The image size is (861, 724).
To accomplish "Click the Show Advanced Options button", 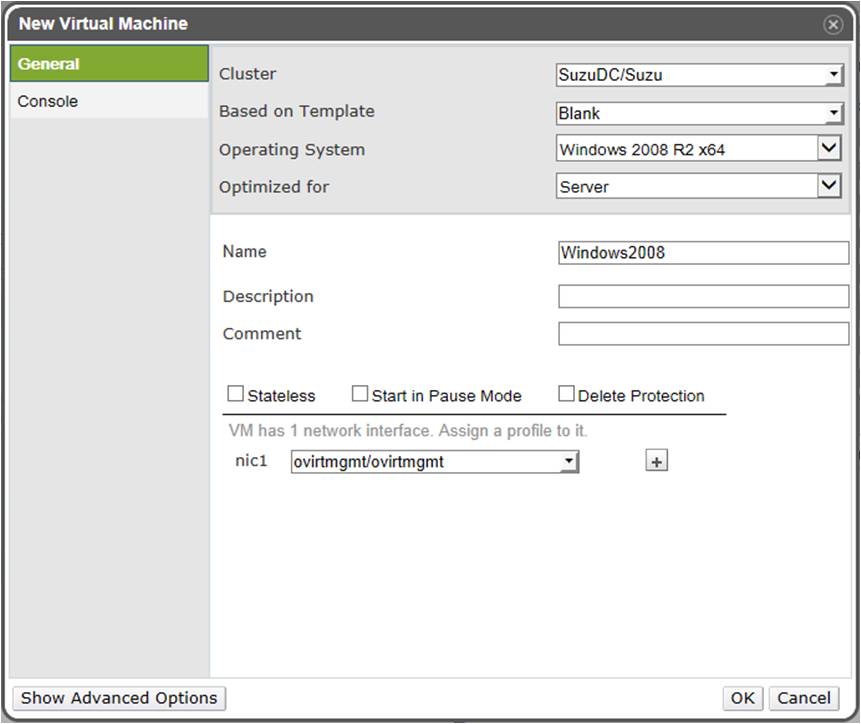I will (x=119, y=698).
